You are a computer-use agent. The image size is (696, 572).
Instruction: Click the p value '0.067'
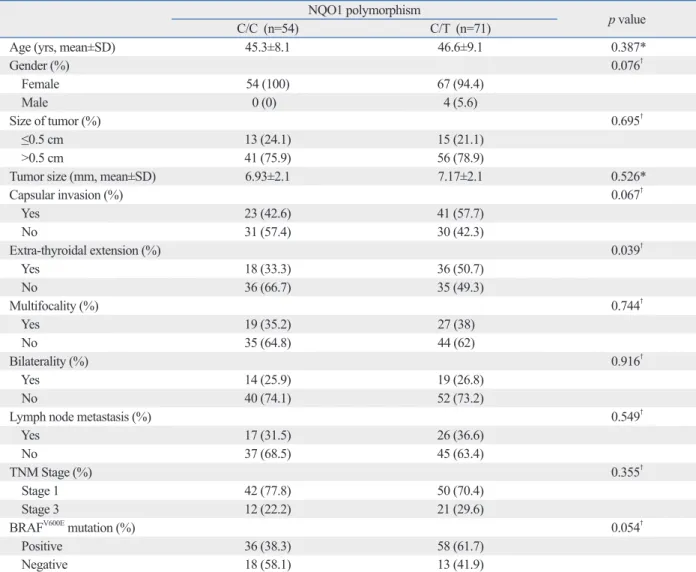click(x=627, y=195)
